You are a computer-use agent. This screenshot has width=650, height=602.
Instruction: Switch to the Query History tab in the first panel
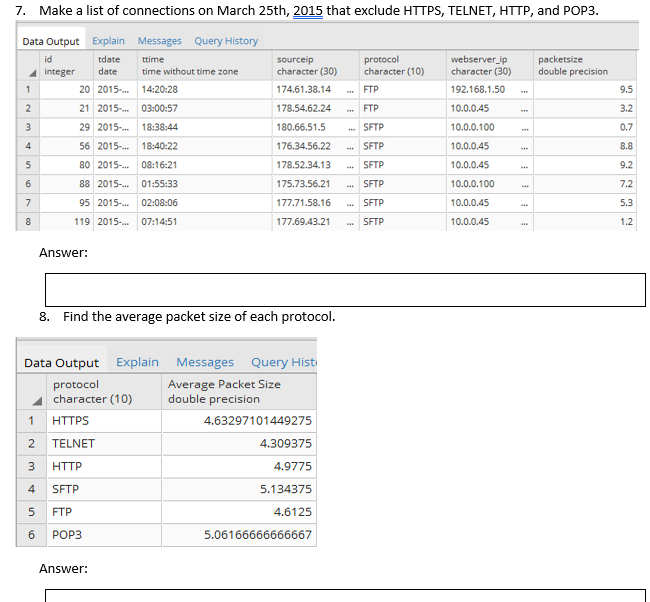click(x=226, y=41)
